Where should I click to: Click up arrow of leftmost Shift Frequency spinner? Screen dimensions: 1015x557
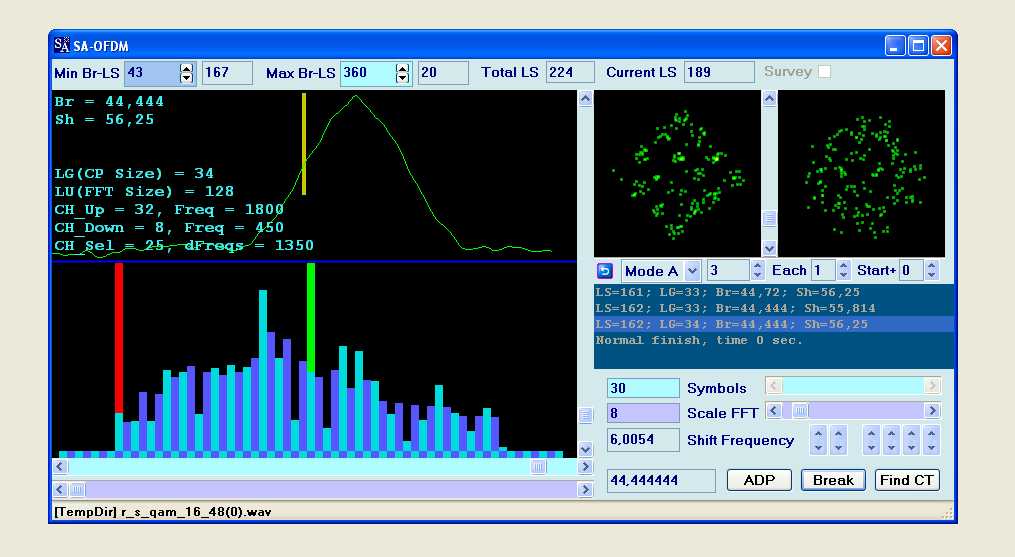[819, 434]
